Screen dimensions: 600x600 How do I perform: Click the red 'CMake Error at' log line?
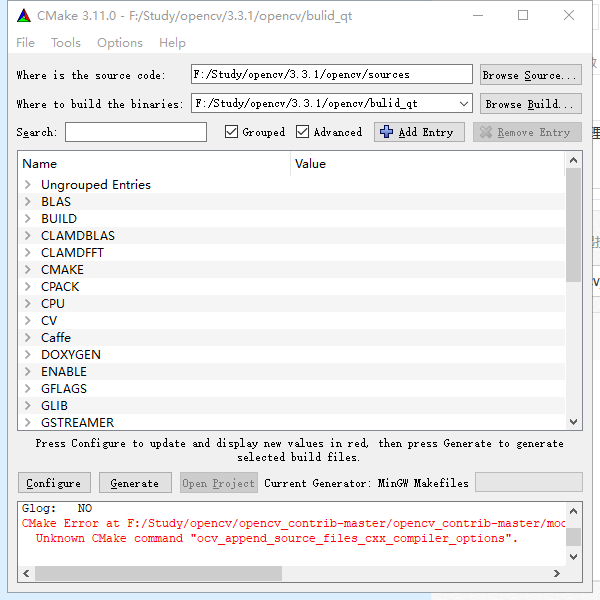(293, 523)
